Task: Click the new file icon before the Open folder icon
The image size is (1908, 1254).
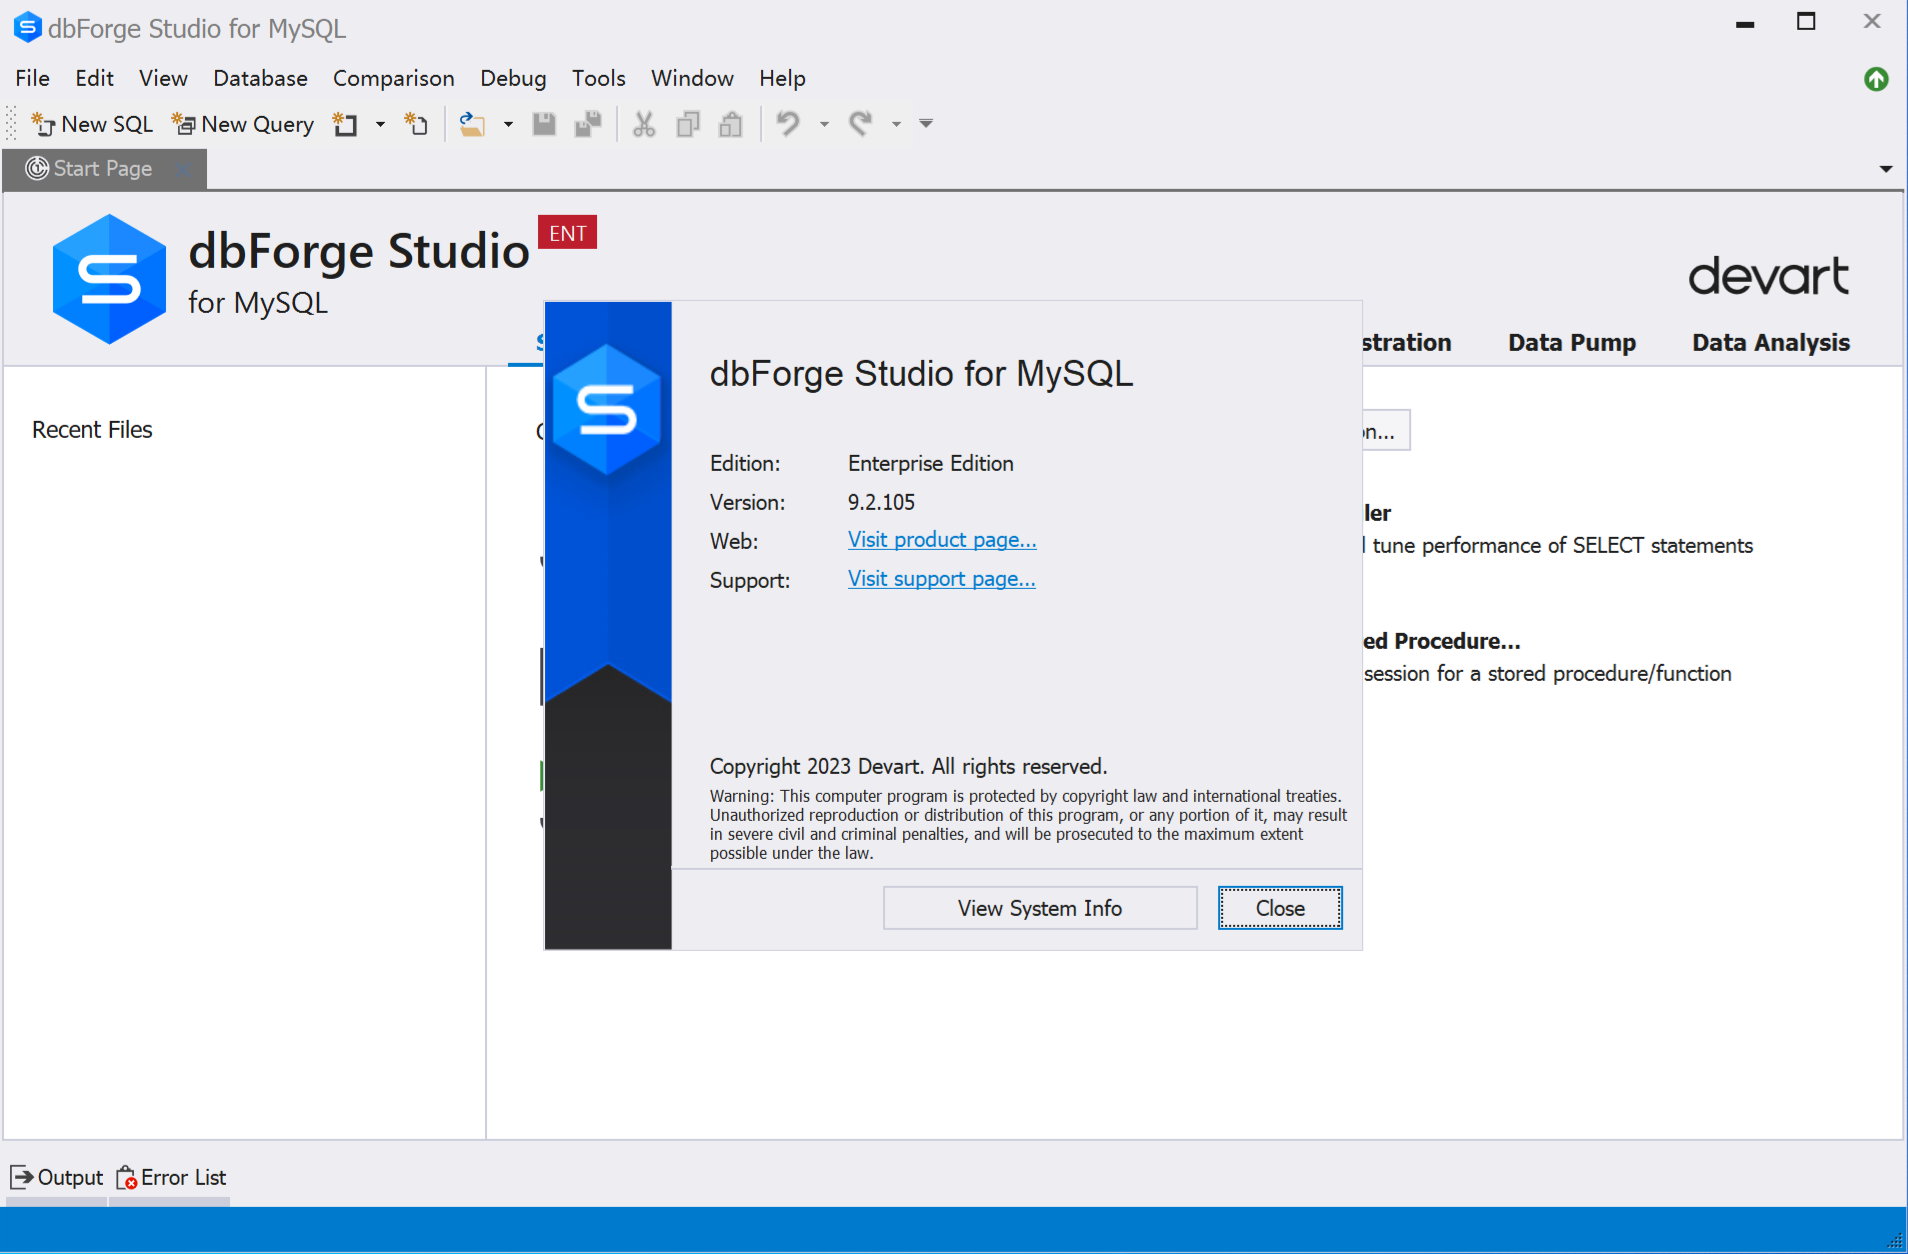Action: pyautogui.click(x=416, y=124)
